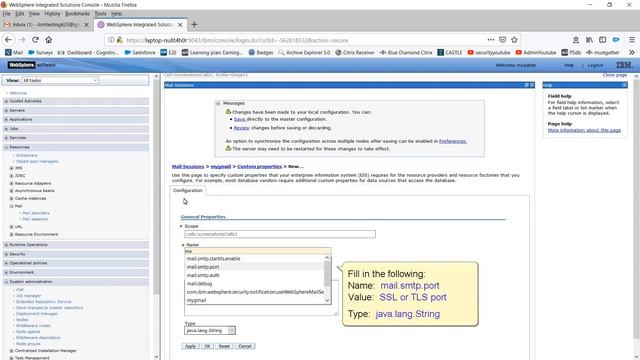This screenshot has height=360, width=640.
Task: Open the CASTLE bookmark
Action: tap(449, 52)
